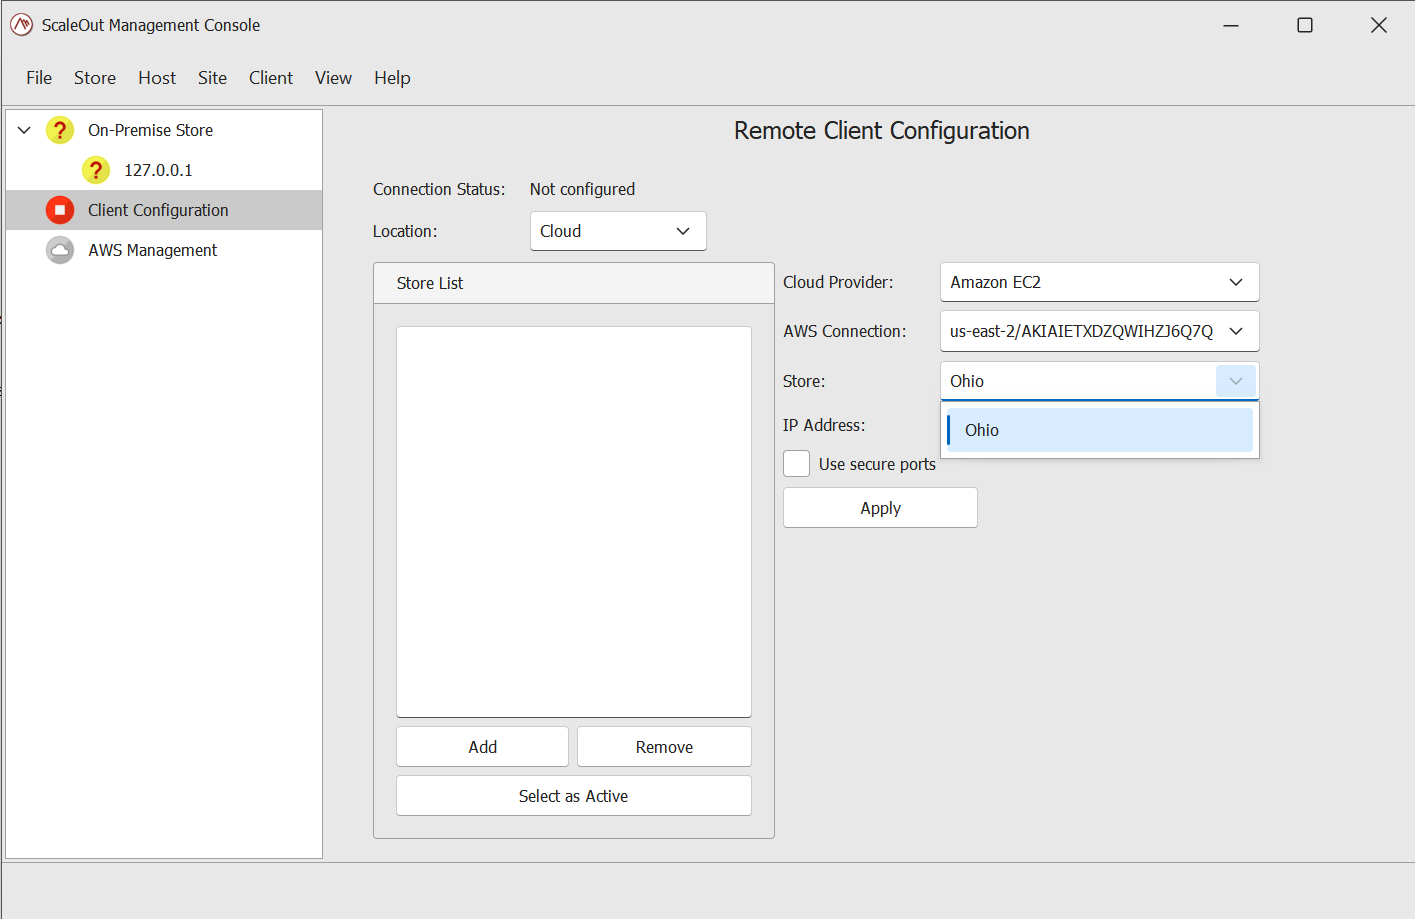Image resolution: width=1415 pixels, height=919 pixels.
Task: Open the Help menu
Action: (x=392, y=78)
